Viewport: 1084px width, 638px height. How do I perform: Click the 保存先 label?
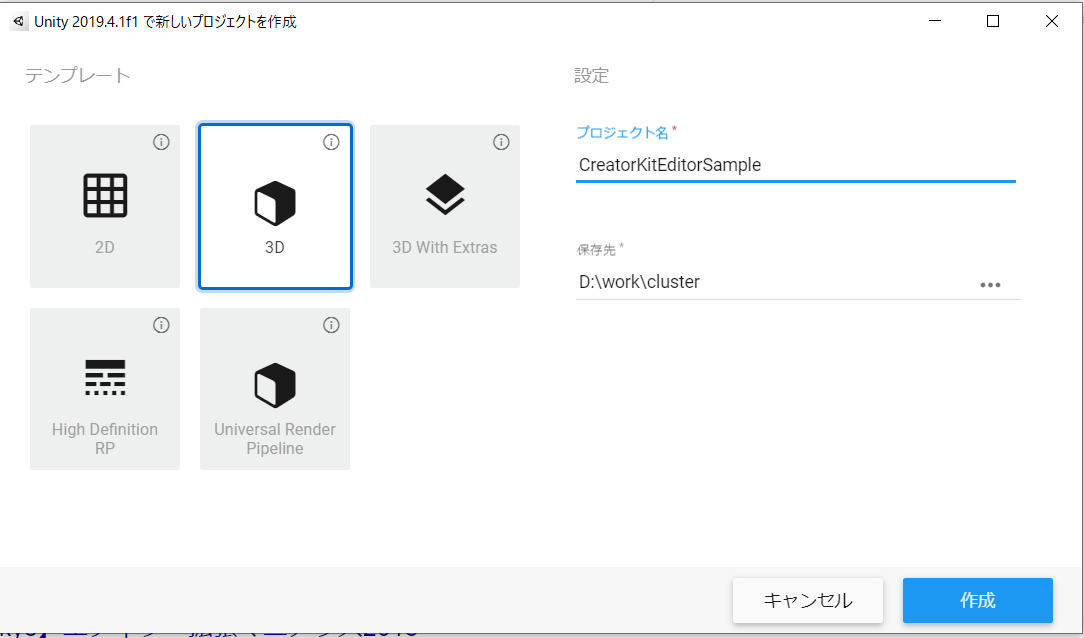596,250
